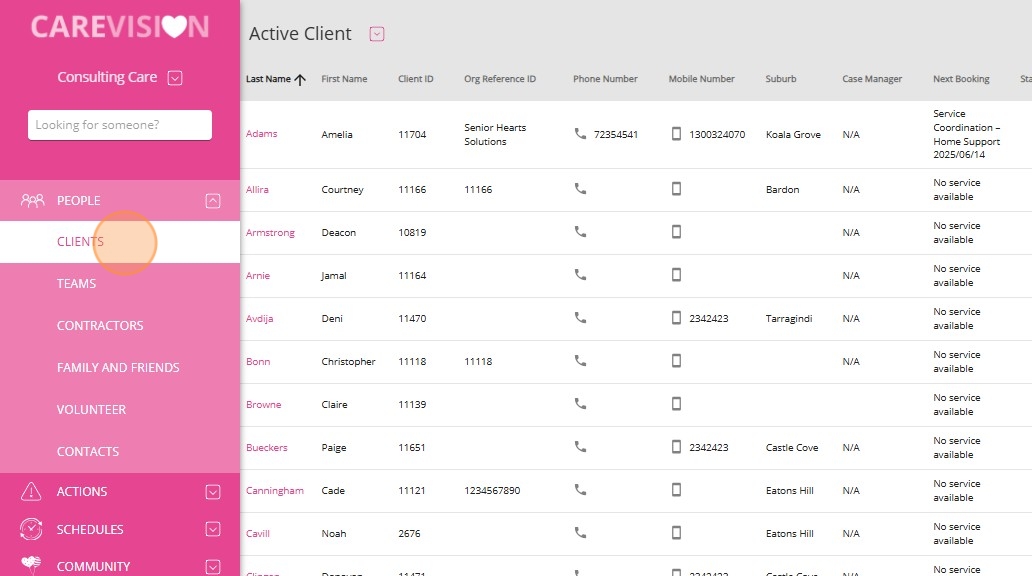Select Client ID 11704 cell
This screenshot has height=576, width=1032.
point(412,134)
